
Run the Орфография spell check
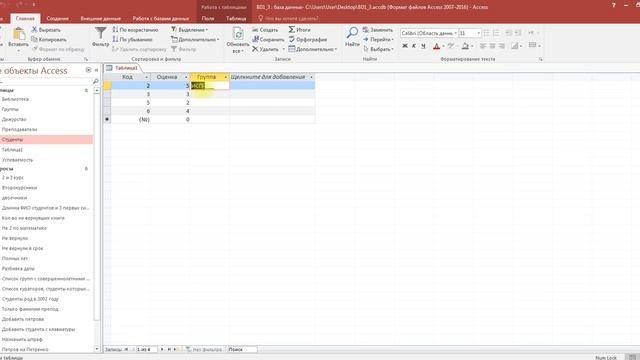coord(308,40)
